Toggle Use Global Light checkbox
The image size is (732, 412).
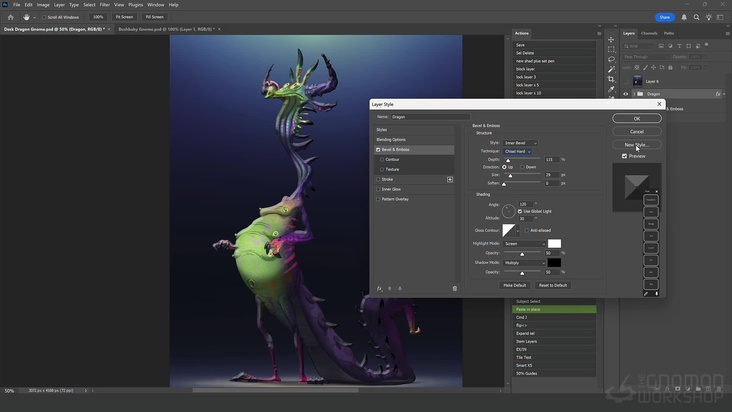pyautogui.click(x=520, y=211)
